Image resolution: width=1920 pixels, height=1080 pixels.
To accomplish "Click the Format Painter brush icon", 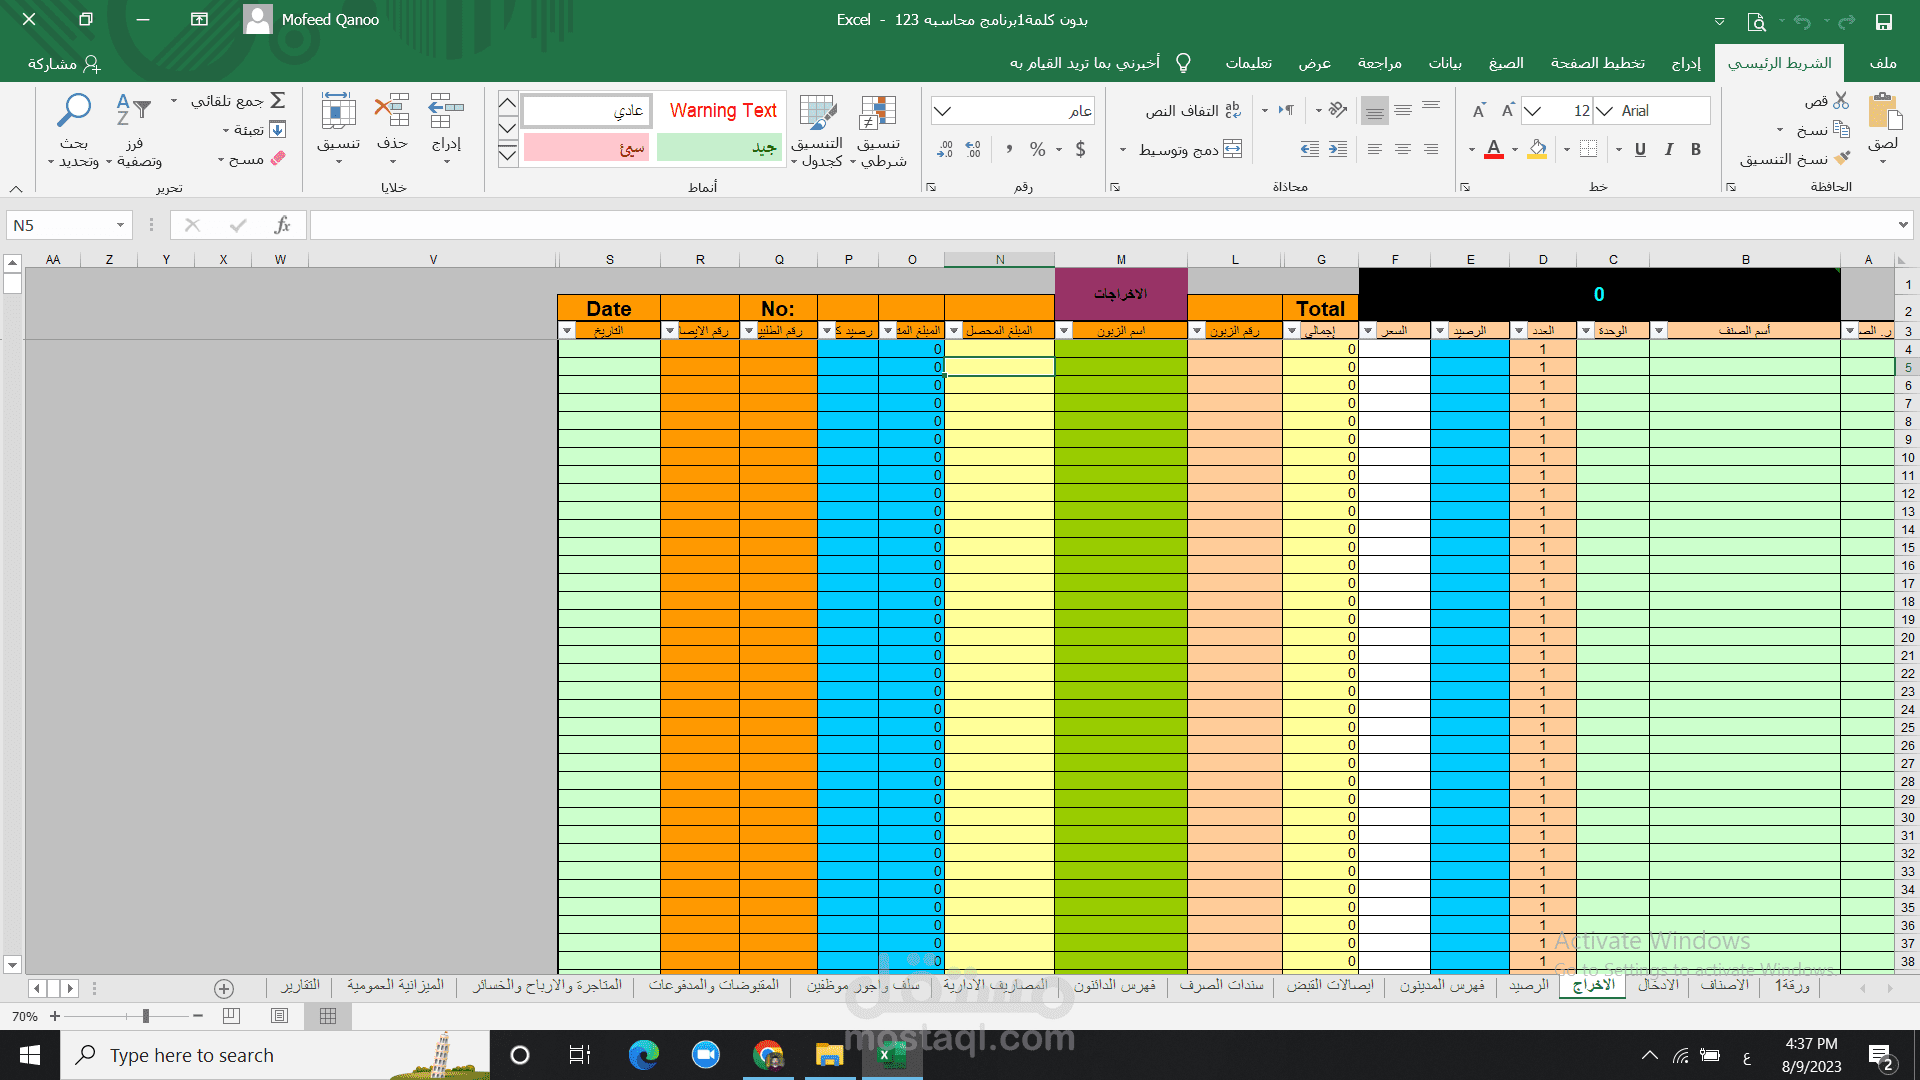I will point(1842,159).
